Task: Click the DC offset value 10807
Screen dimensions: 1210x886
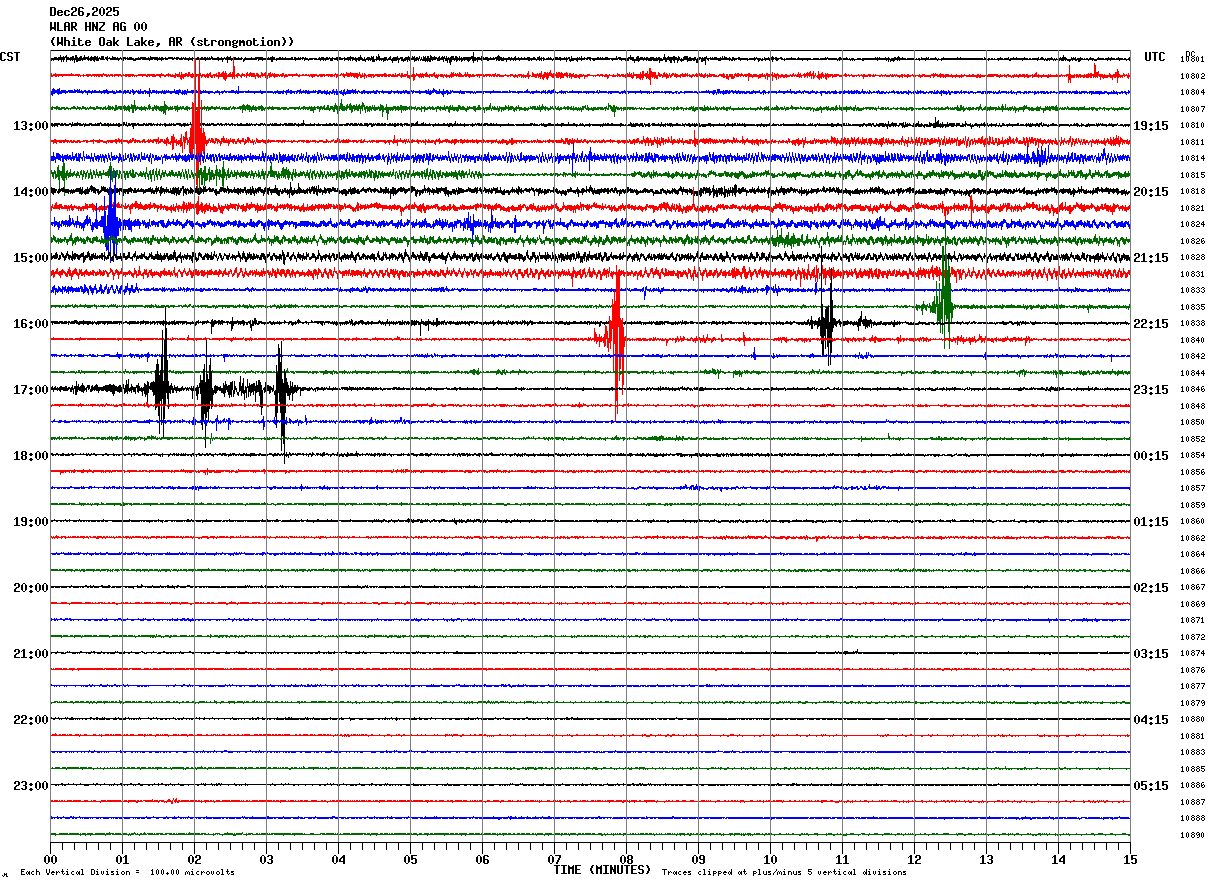Action: (1191, 109)
